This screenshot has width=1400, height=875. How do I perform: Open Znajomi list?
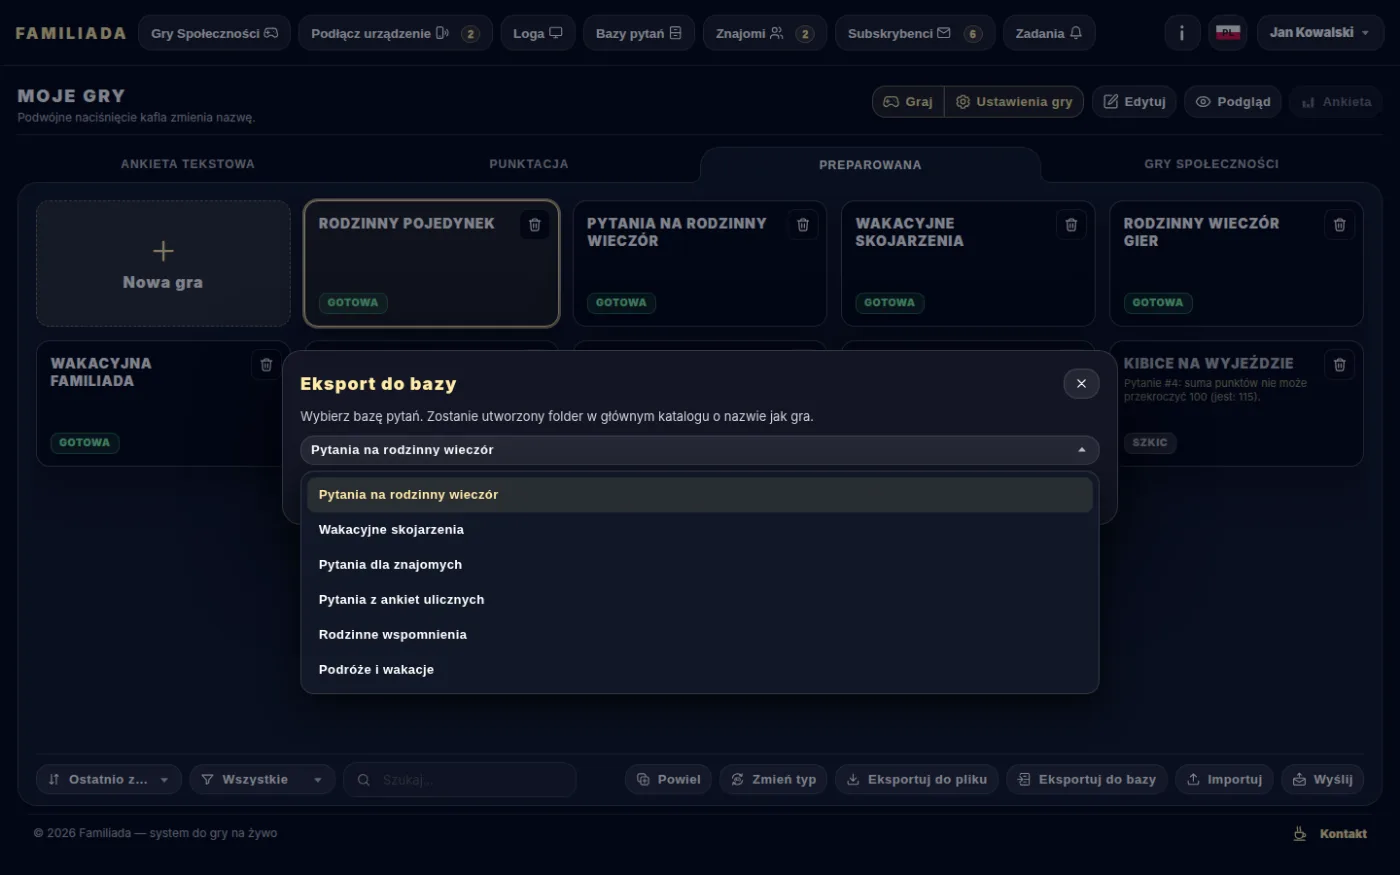coord(765,33)
